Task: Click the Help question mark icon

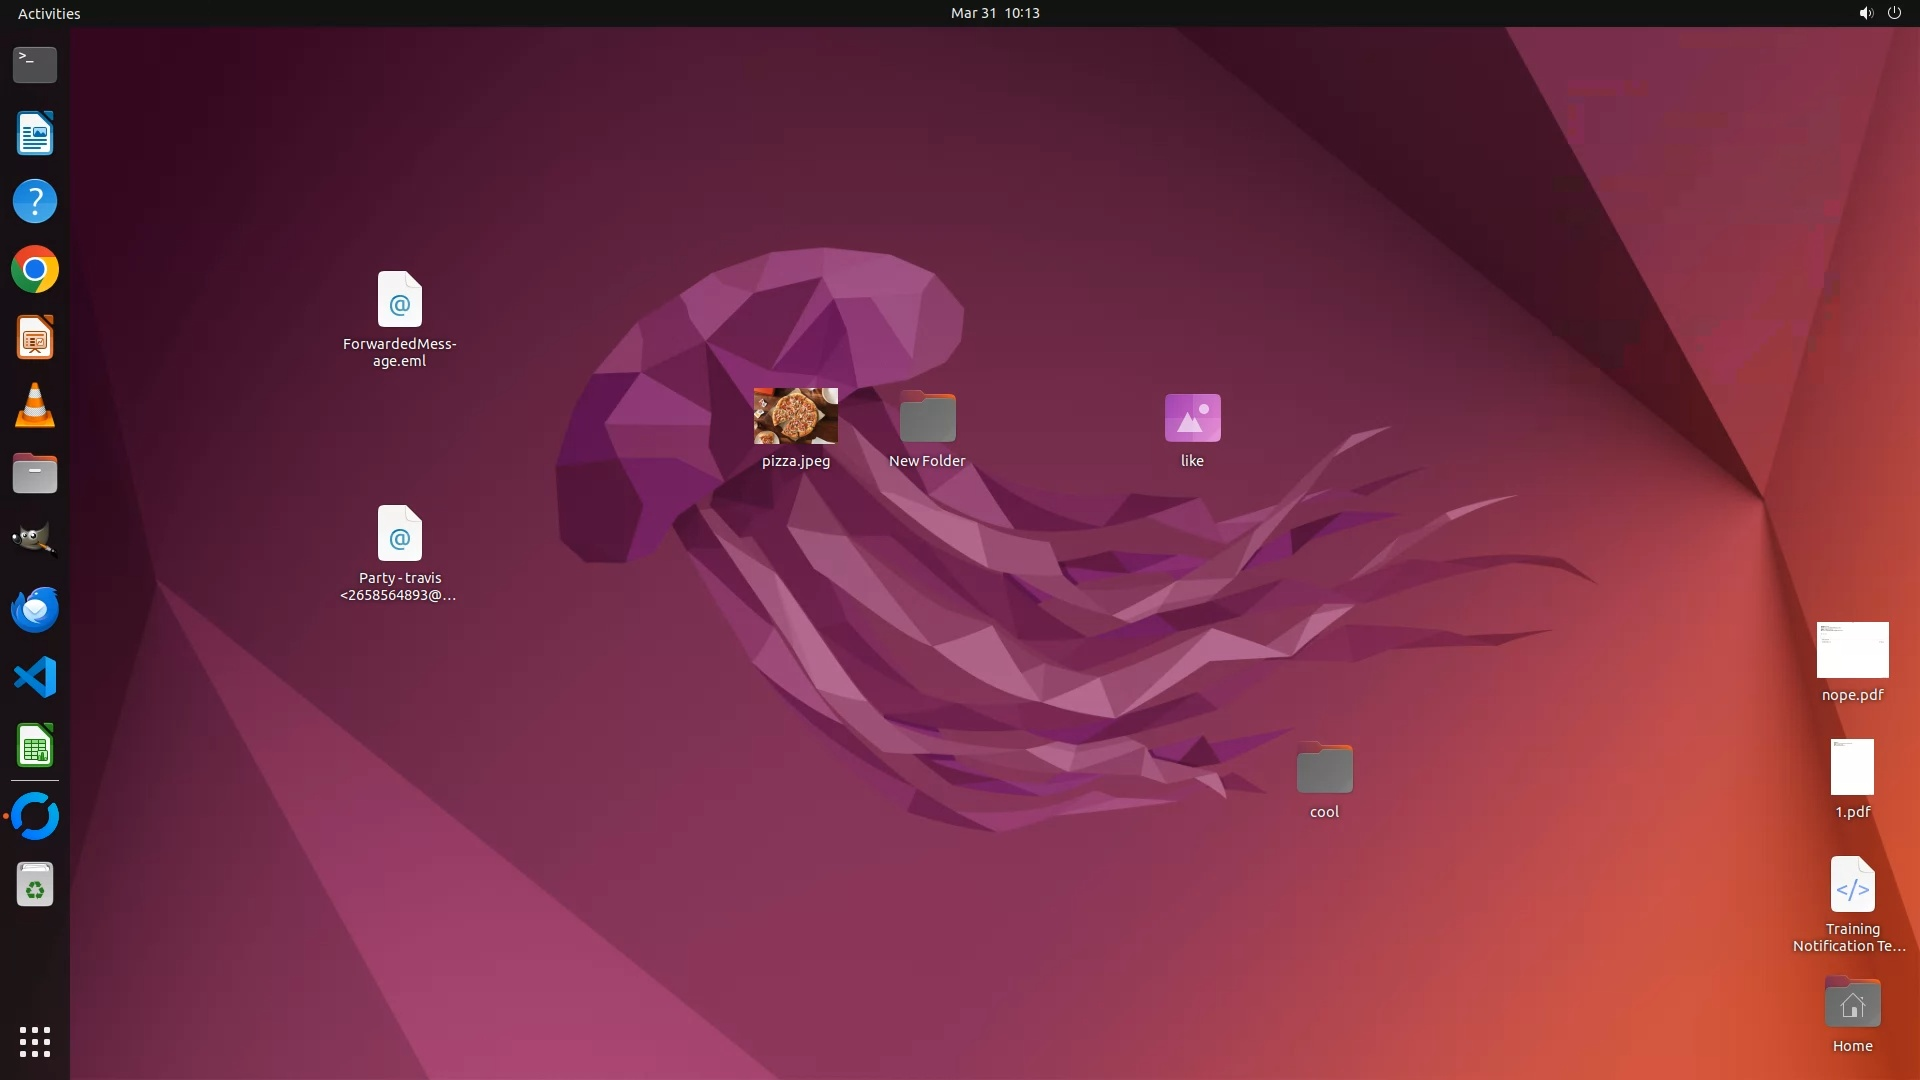Action: [x=35, y=202]
